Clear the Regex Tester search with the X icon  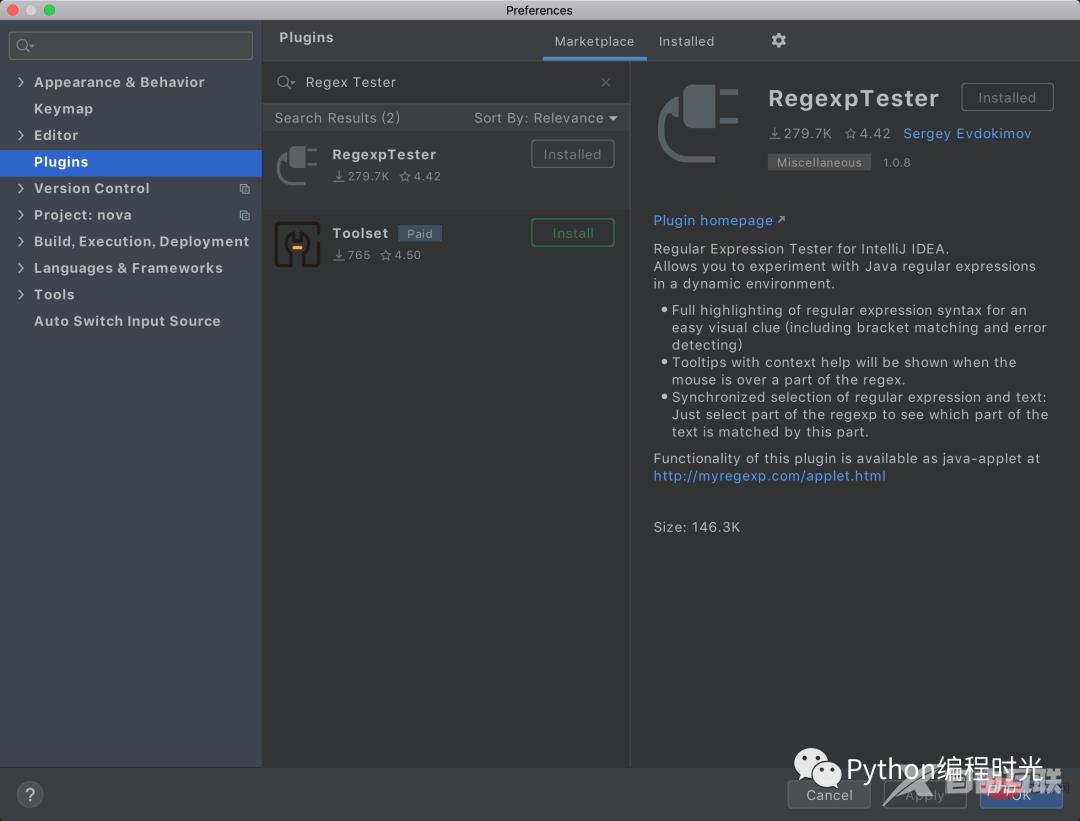pos(605,83)
